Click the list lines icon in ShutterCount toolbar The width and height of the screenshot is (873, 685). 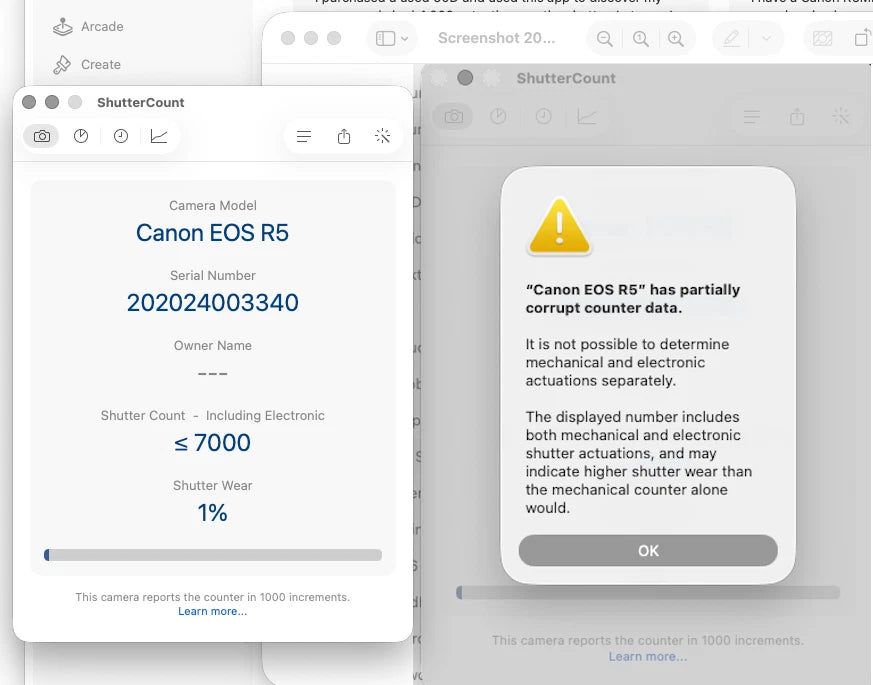tap(304, 136)
